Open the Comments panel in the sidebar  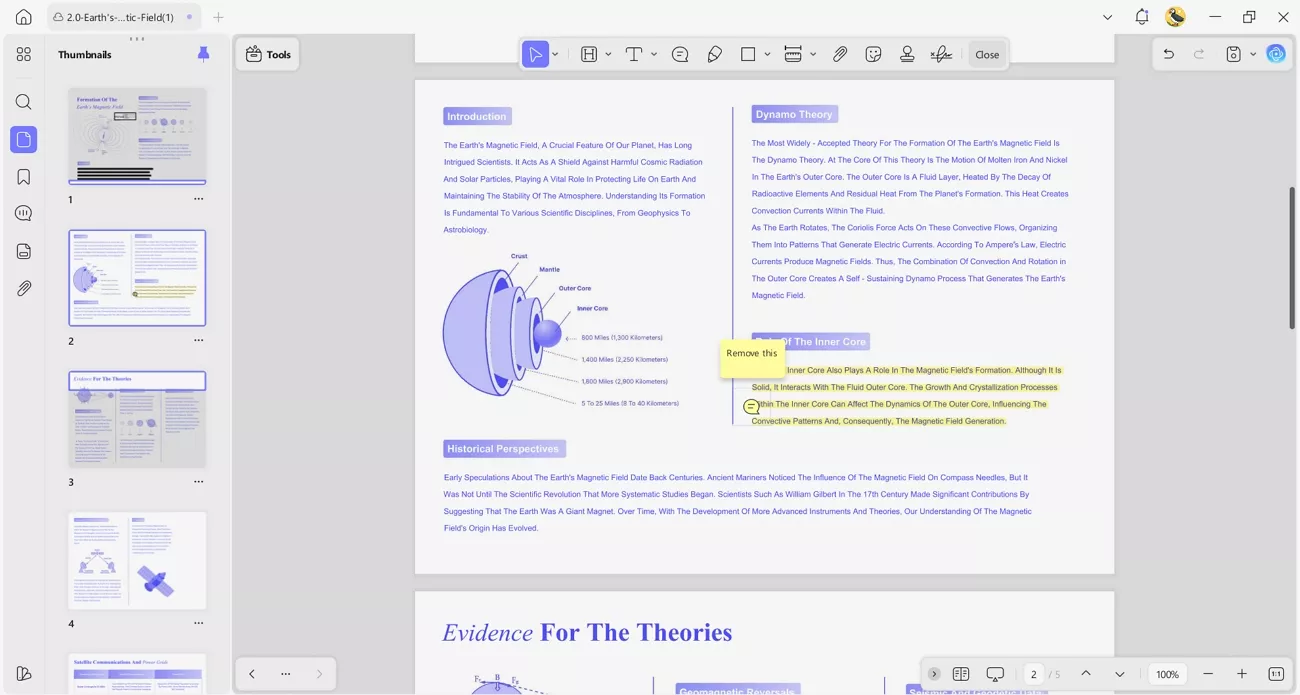click(23, 213)
